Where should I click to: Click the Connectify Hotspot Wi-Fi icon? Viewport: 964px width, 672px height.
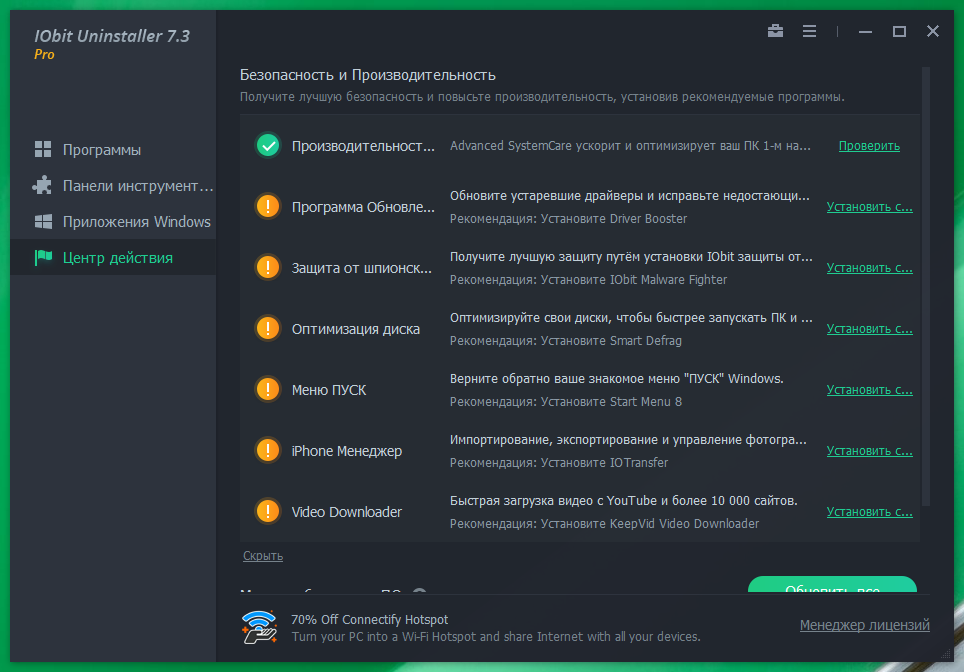click(x=259, y=627)
